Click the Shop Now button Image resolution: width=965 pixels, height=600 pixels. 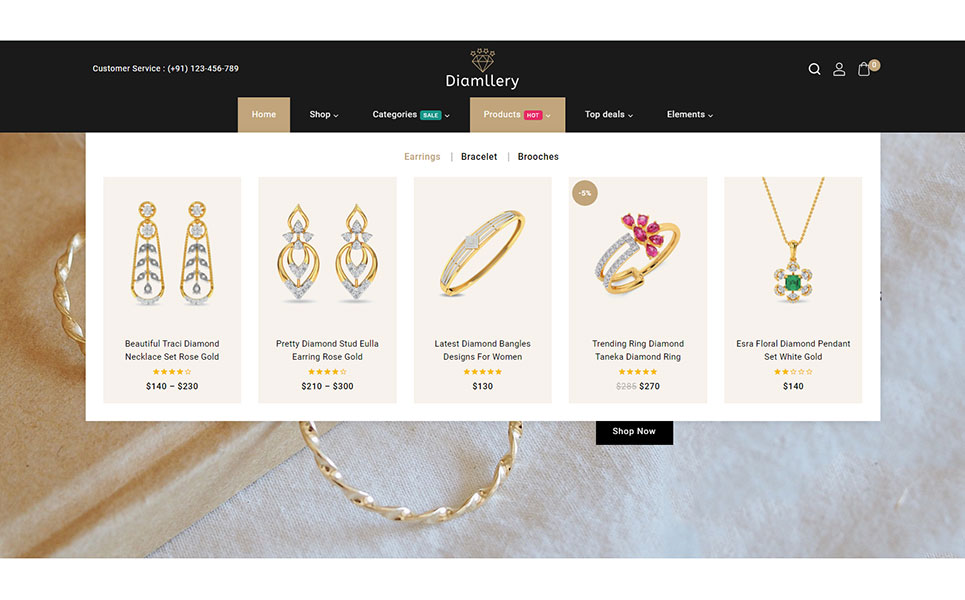(x=634, y=431)
